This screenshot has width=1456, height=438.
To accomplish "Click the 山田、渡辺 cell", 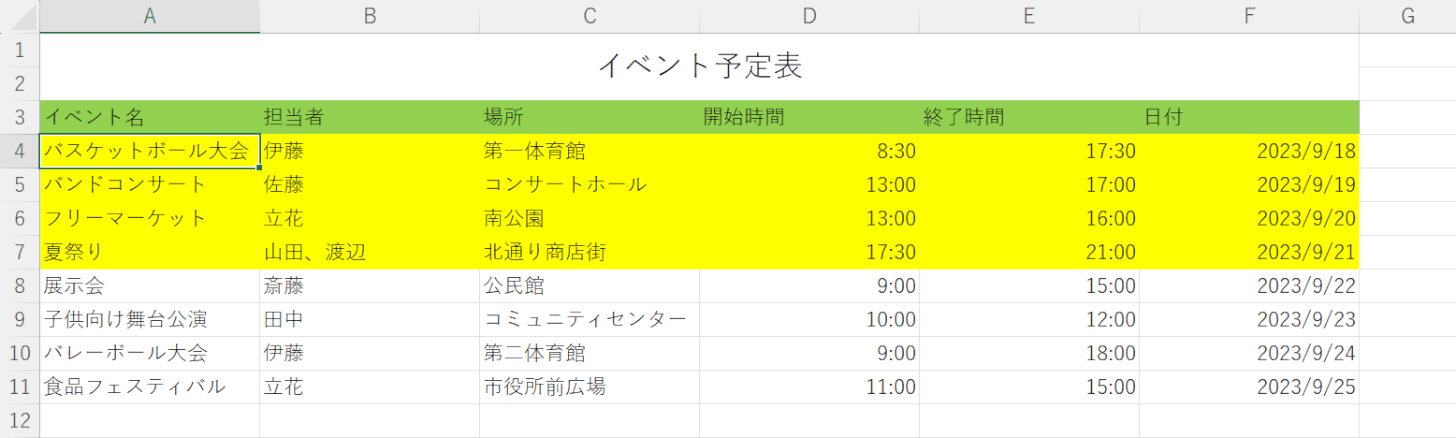I will point(369,252).
